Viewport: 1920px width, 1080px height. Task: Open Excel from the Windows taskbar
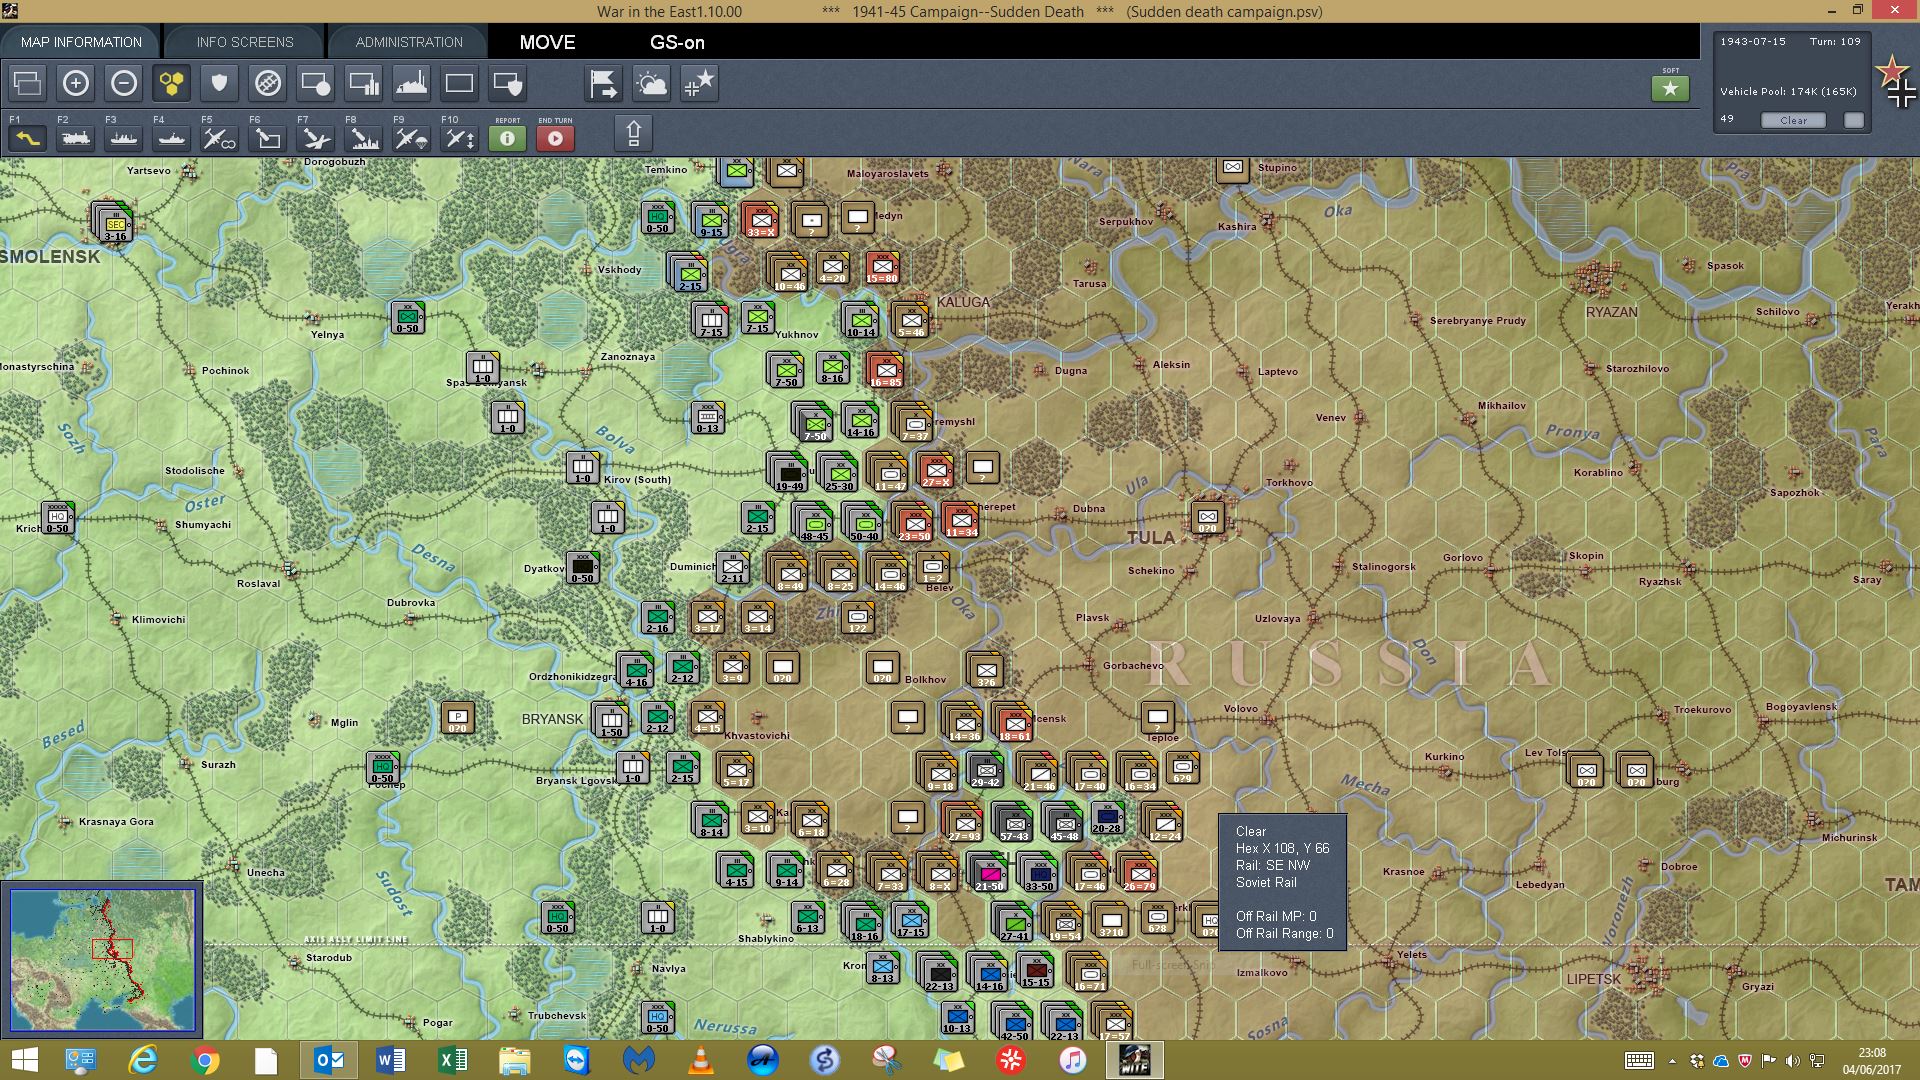[452, 1060]
